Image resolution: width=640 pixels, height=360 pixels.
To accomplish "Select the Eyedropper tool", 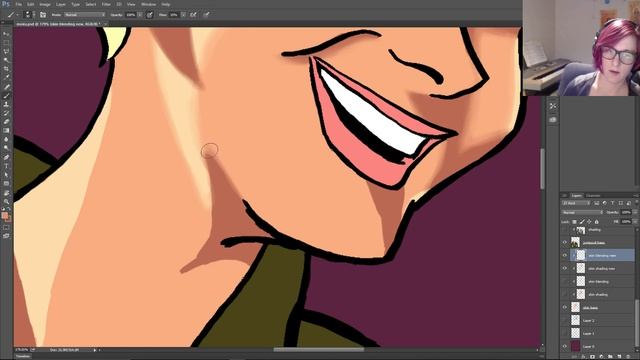I will pos(6,78).
